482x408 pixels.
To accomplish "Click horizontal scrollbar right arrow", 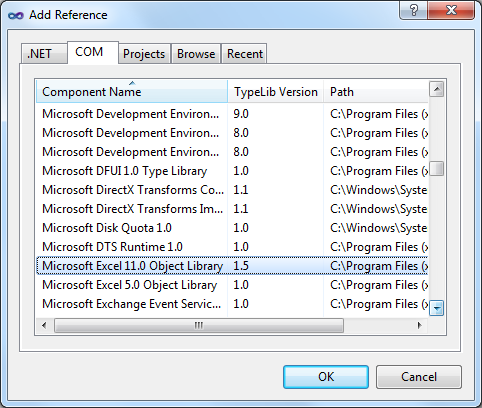I will (420, 325).
